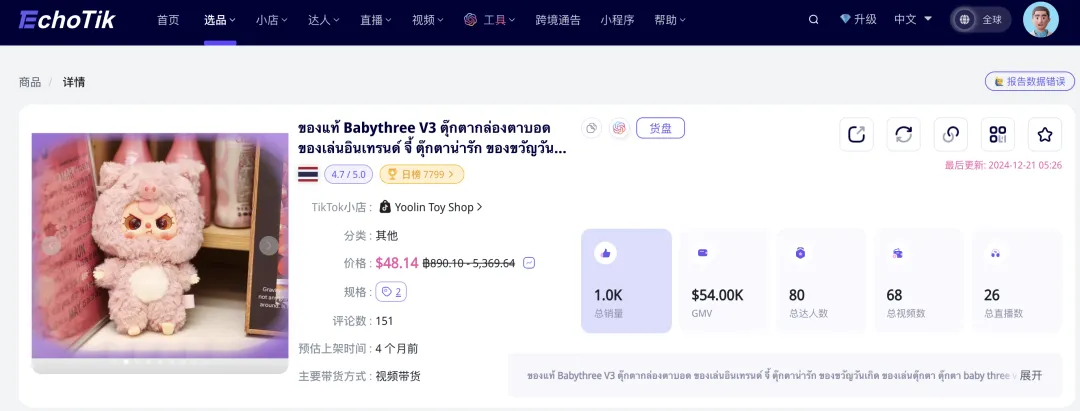Click the icon on 总直播数 card
This screenshot has height=411, width=1080.
click(995, 253)
